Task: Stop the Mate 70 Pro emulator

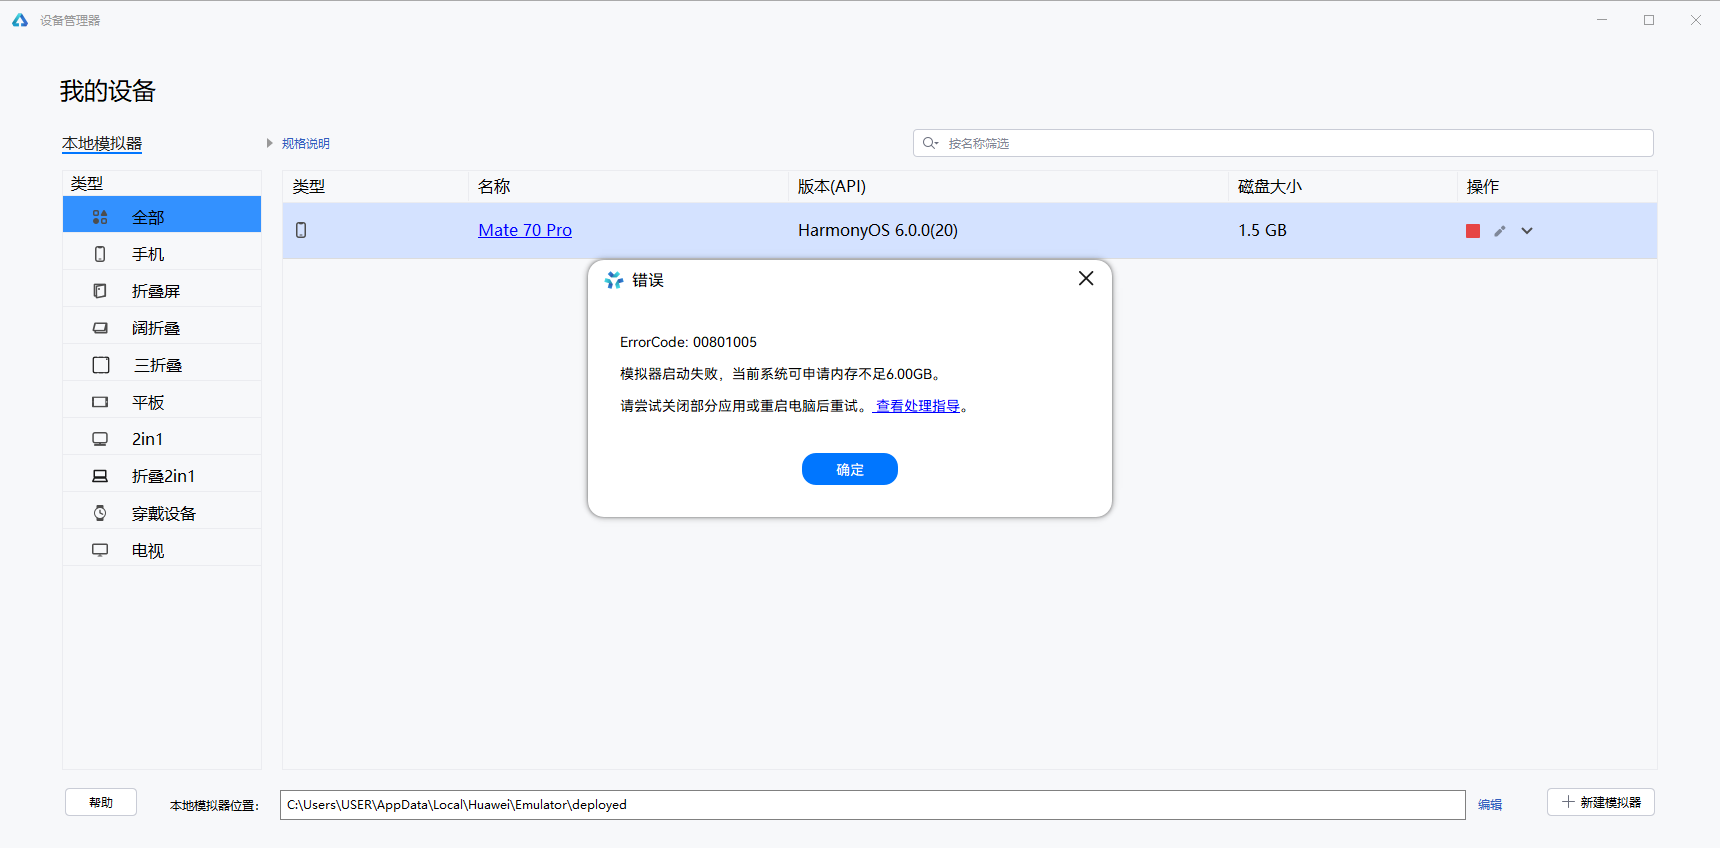Action: (1473, 231)
